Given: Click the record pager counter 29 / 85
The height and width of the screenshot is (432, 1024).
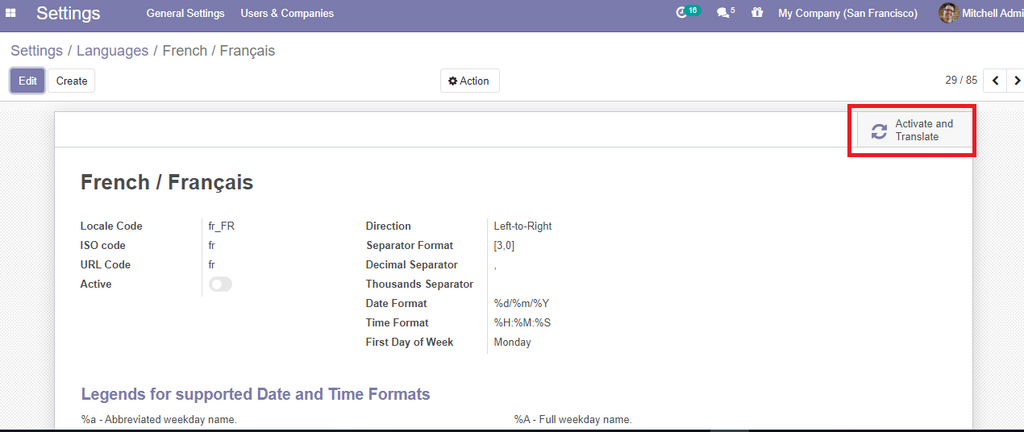Looking at the screenshot, I should [x=960, y=80].
